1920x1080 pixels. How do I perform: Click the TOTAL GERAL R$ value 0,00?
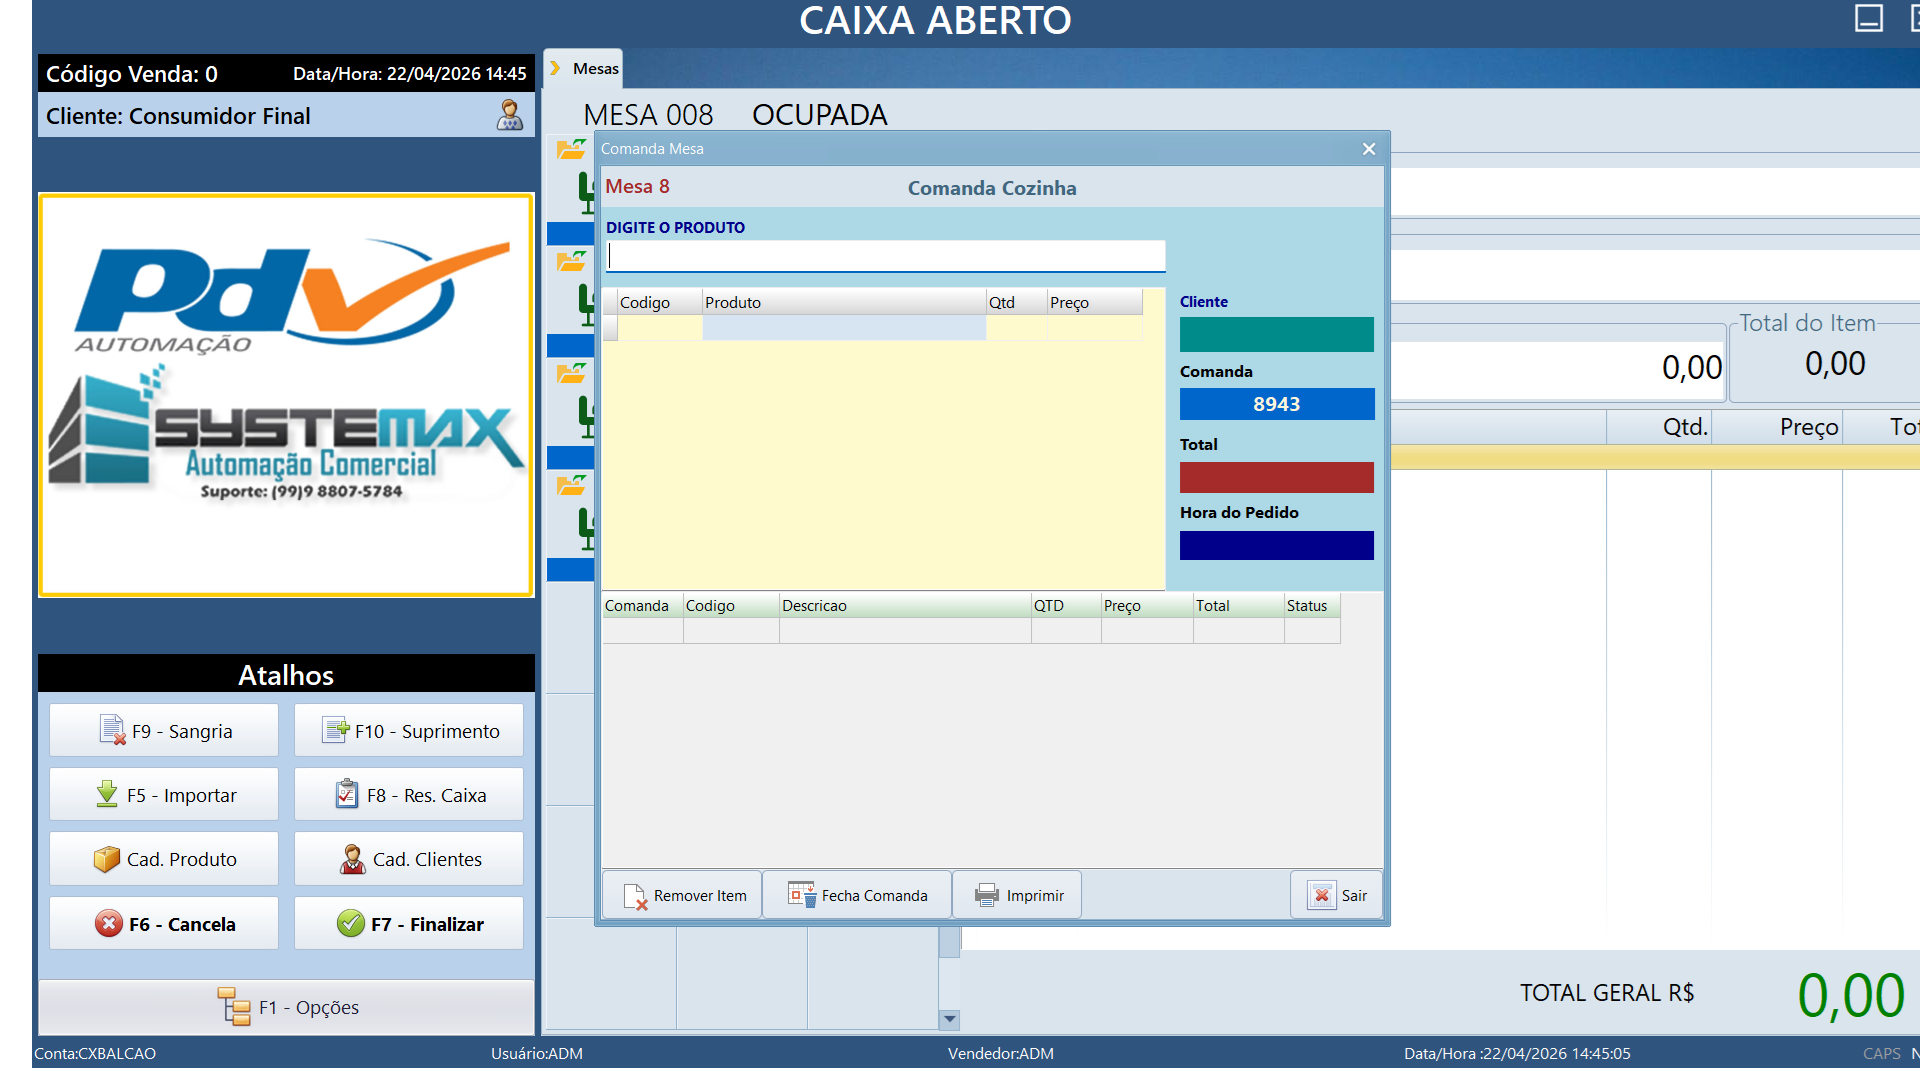[x=1851, y=995]
